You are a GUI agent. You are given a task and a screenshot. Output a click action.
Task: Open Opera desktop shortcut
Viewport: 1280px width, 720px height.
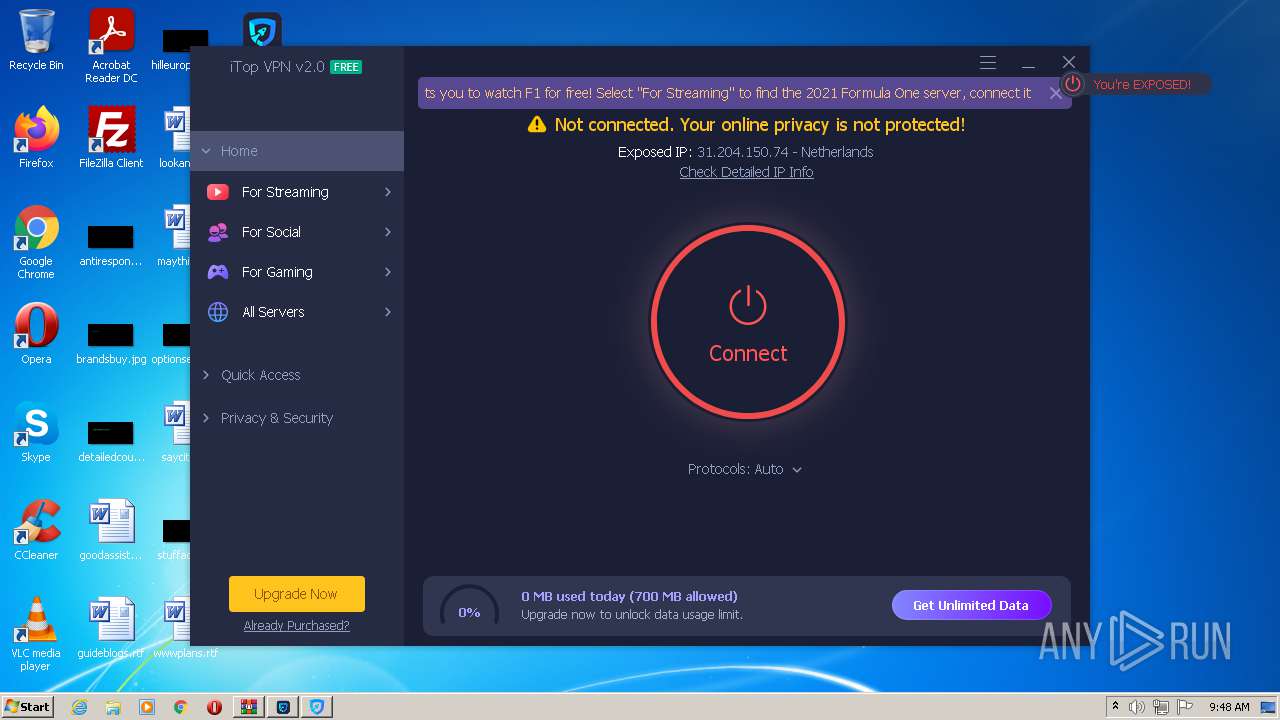(x=36, y=333)
